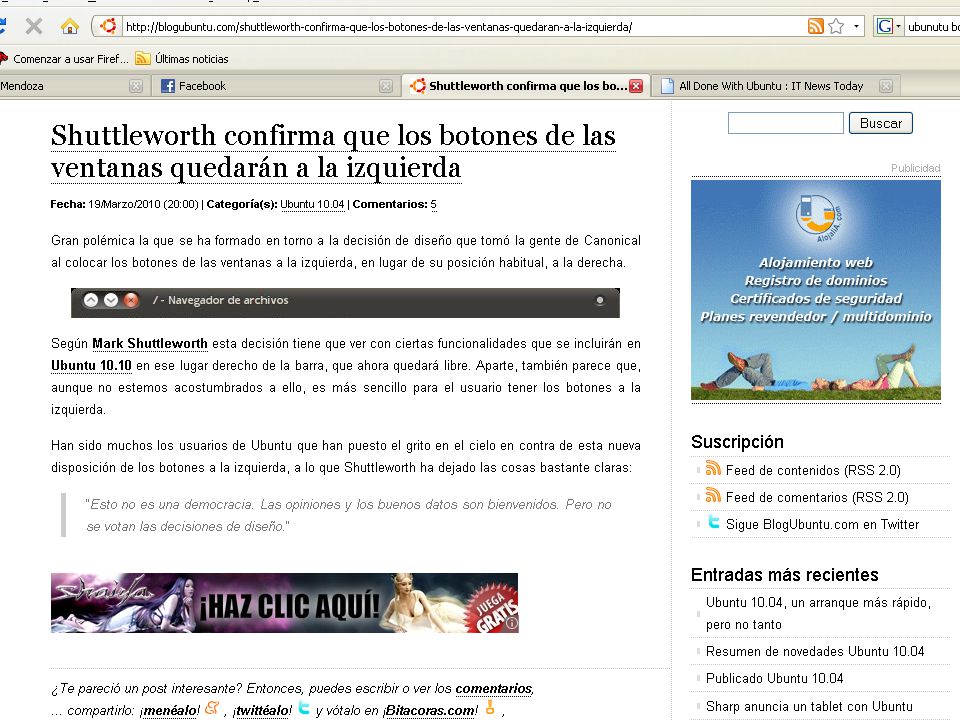Viewport: 960px width, 720px height.
Task: Open 'Sigue BlogUbuntu.com en Twitter'
Action: point(822,524)
